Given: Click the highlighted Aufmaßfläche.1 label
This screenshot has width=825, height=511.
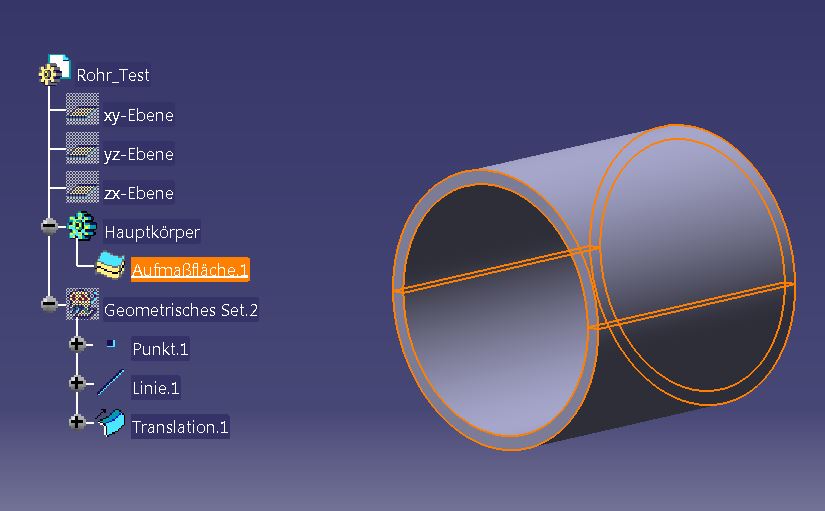Looking at the screenshot, I should (x=190, y=270).
